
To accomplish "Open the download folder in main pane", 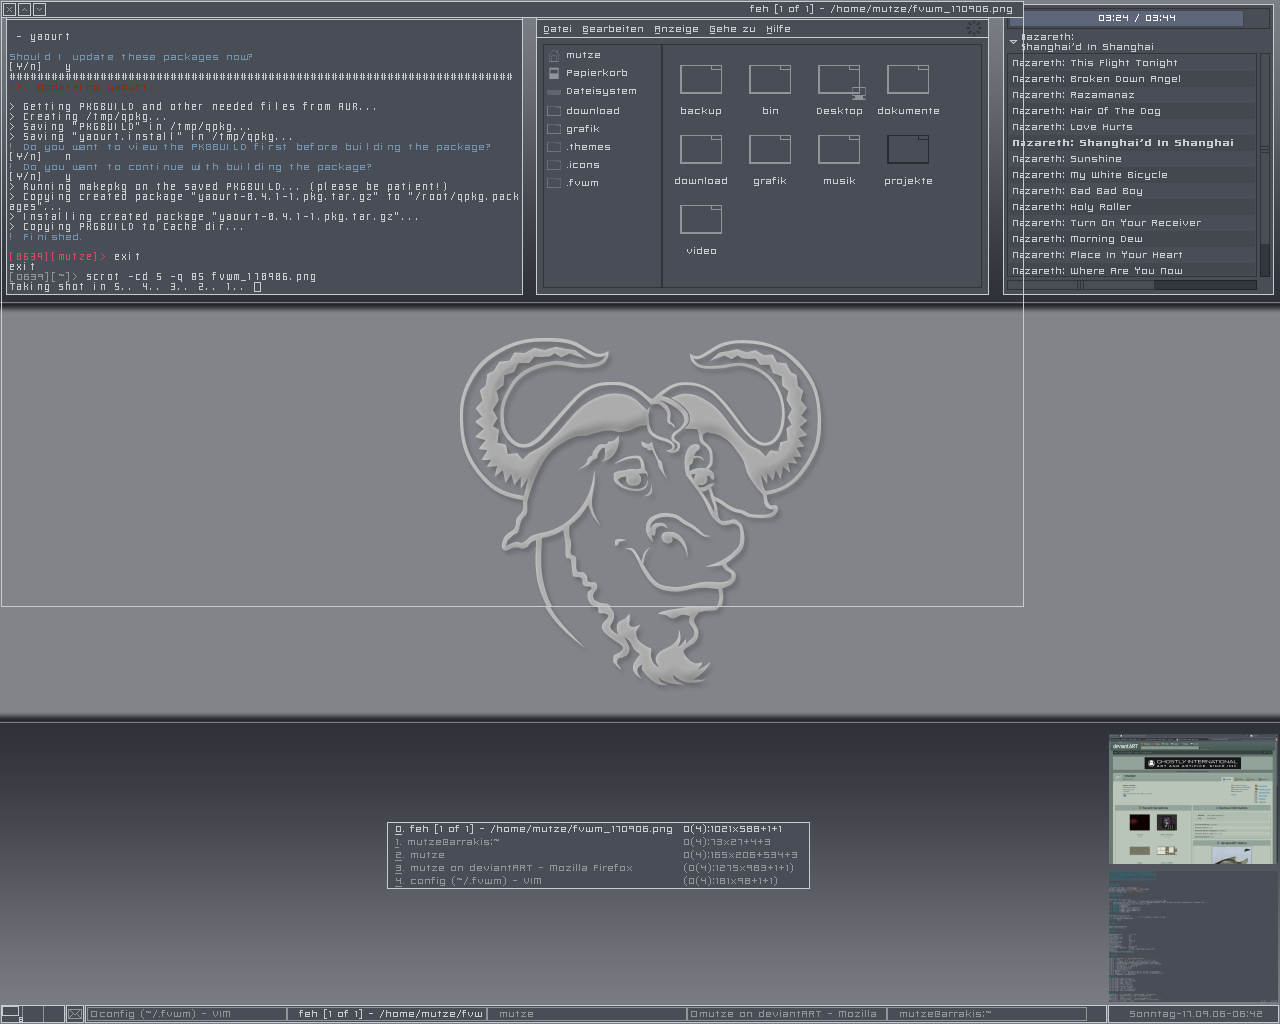I will (x=701, y=150).
